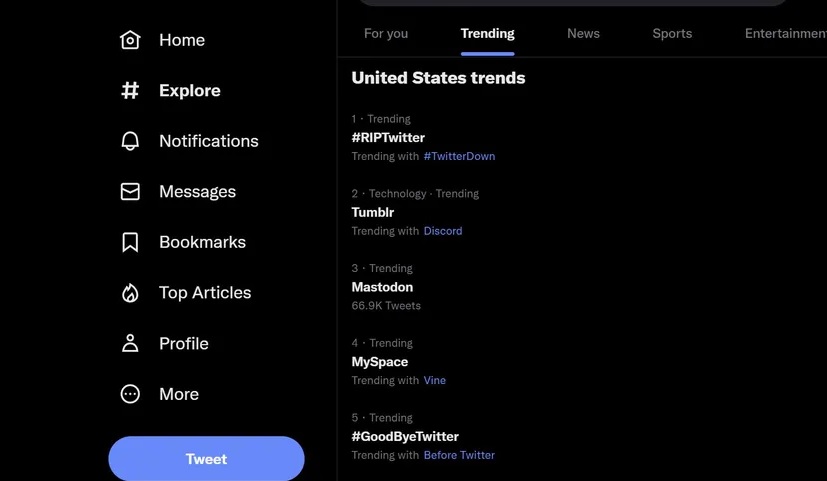The image size is (827, 481).
Task: Open the MySpace trending topic
Action: [380, 362]
